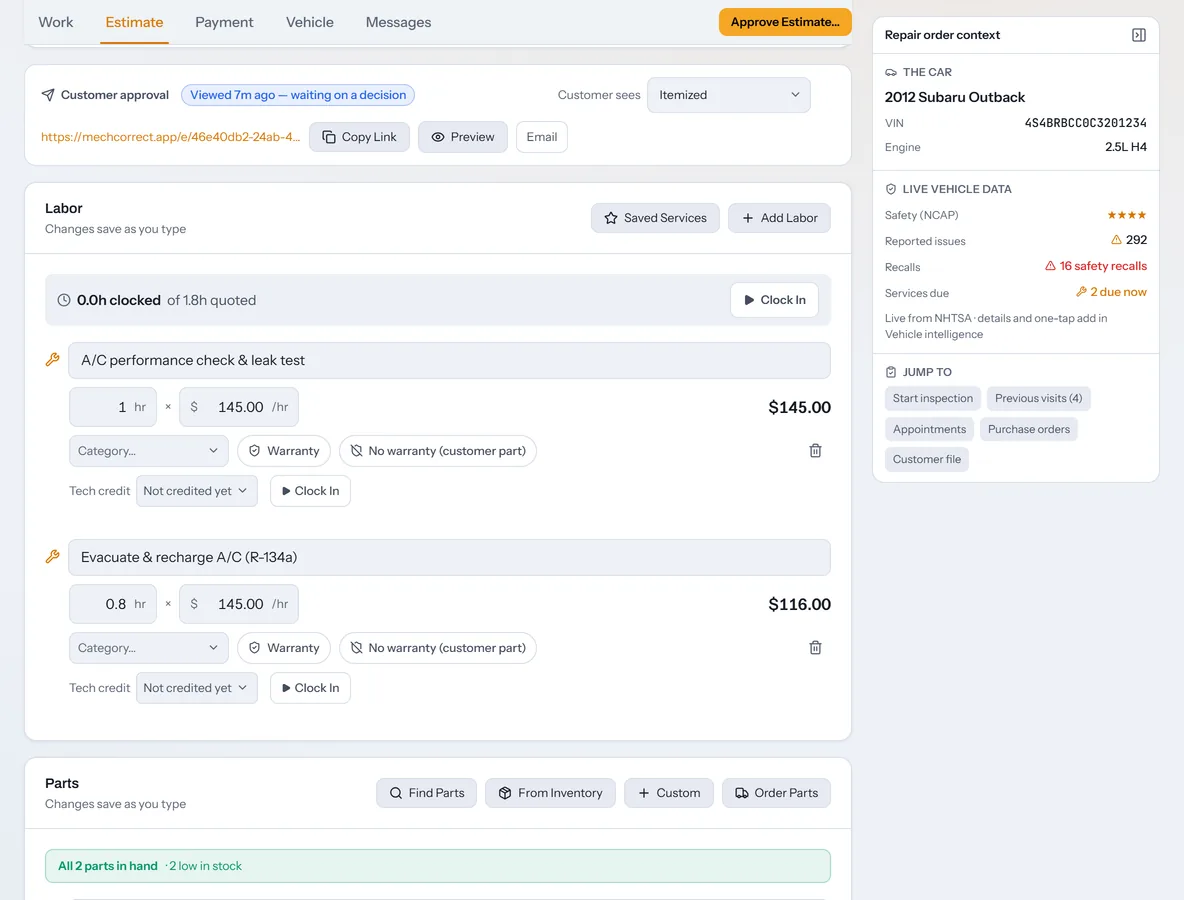The image size is (1184, 900).
Task: Jump to Previous visits (4)
Action: 1038,399
